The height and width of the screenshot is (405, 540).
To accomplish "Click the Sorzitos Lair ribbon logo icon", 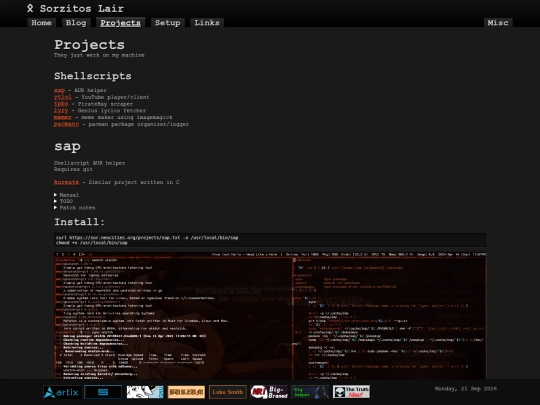I will point(30,8).
